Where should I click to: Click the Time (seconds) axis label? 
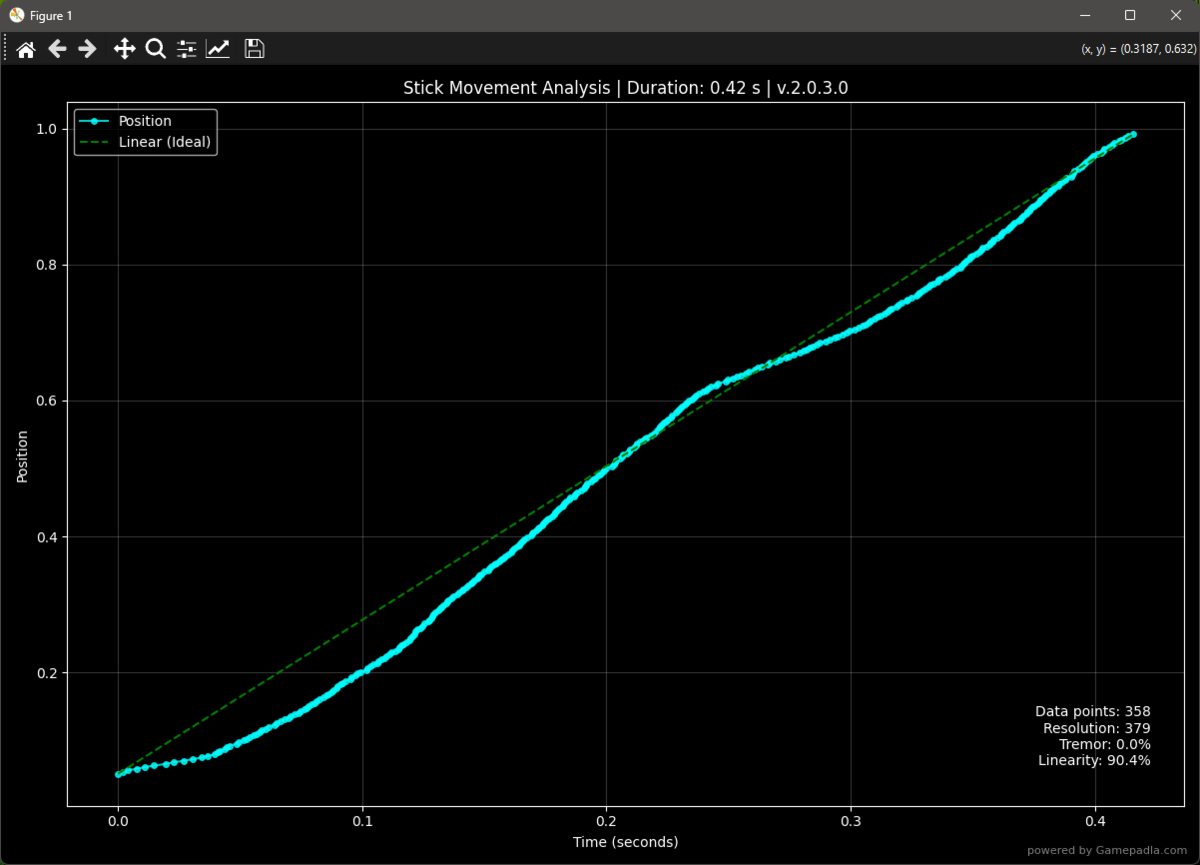(x=626, y=842)
